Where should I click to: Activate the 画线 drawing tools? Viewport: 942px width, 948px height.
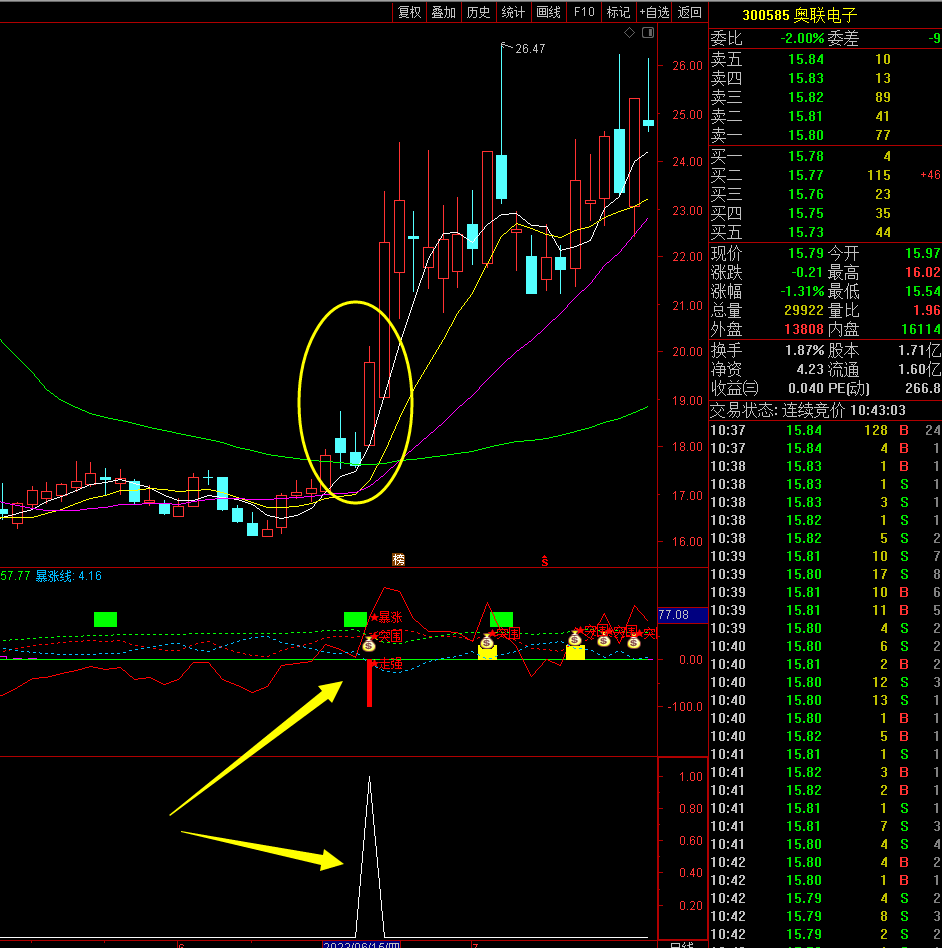coord(548,12)
